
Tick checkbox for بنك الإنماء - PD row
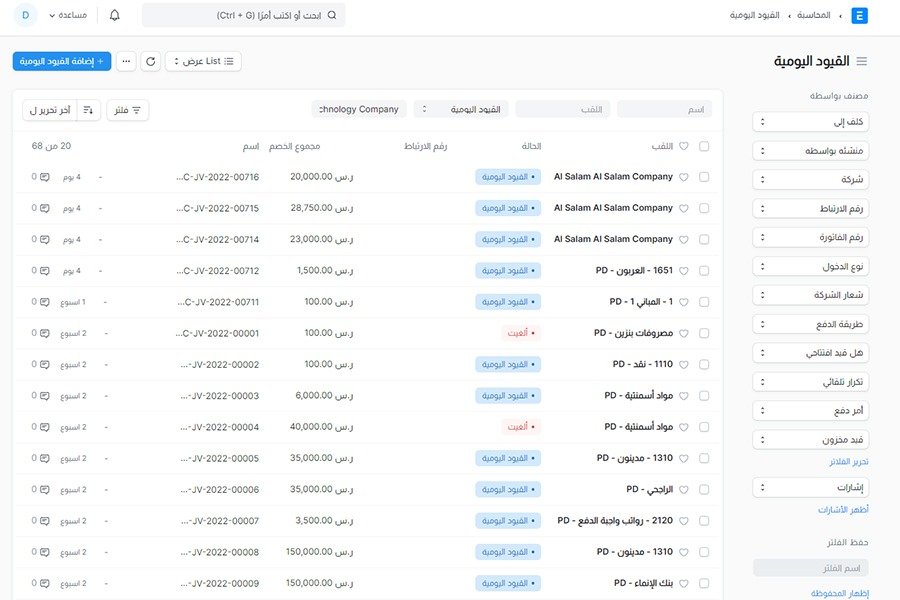point(704,583)
